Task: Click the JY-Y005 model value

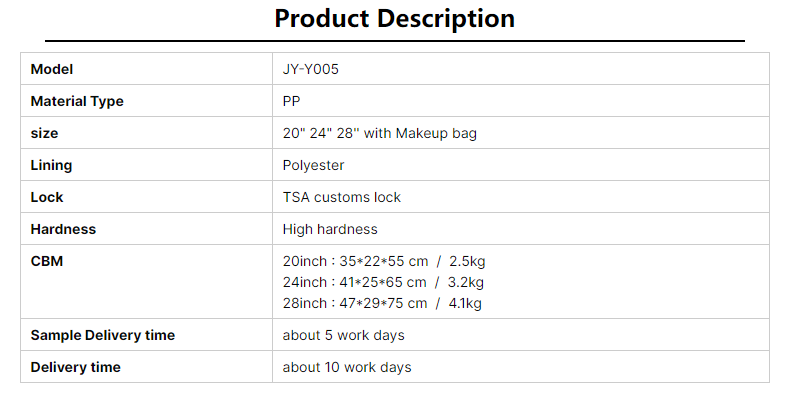Action: coord(310,69)
